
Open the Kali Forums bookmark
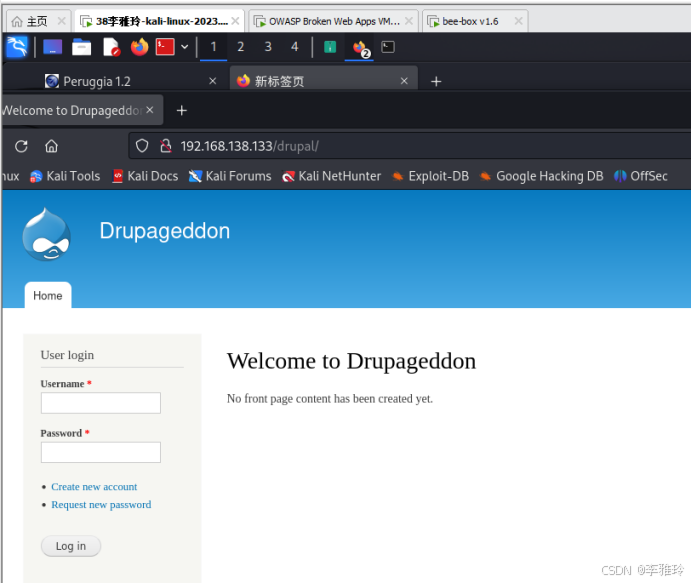click(x=230, y=177)
